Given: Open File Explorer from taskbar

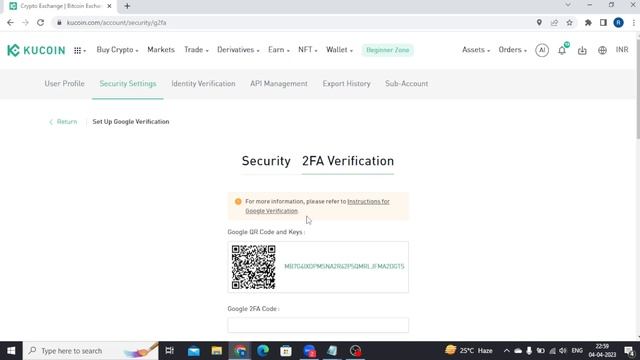Looking at the screenshot, I should [x=216, y=351].
